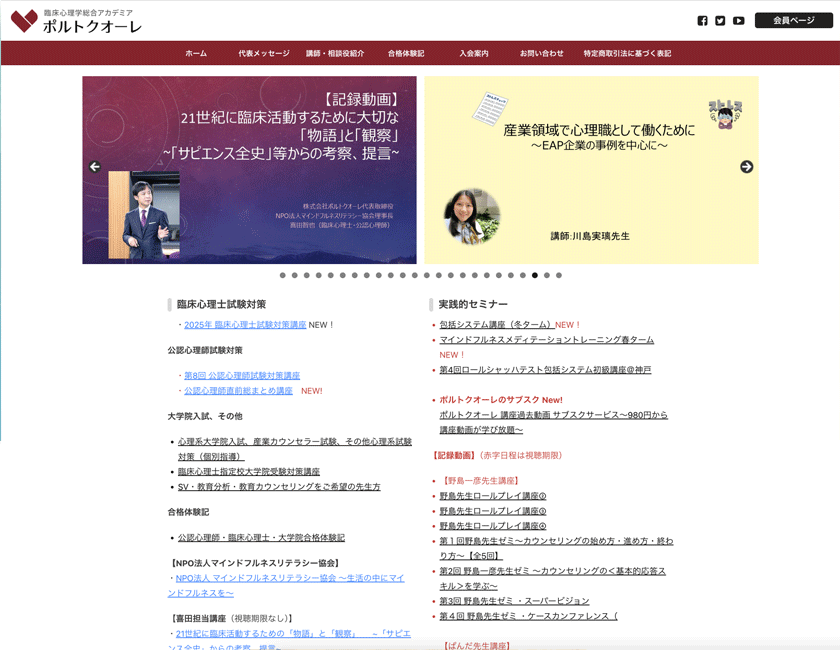Viewport: 840px width, 650px height.
Task: Click 【野島一彦先生講座】 red label
Action: 479,481
